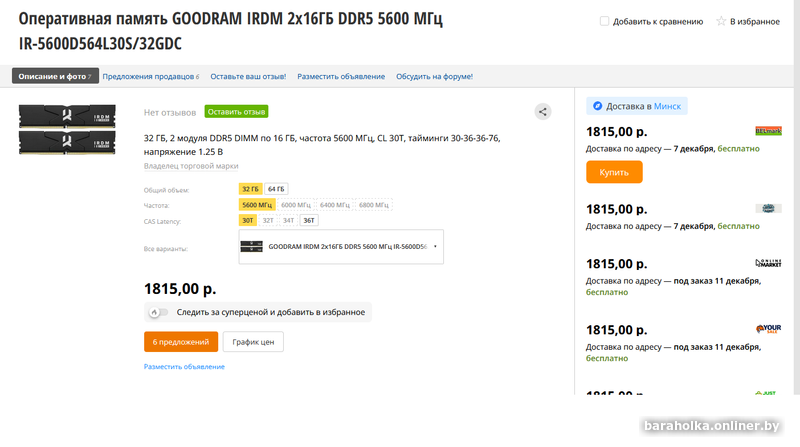Image resolution: width=800 pixels, height=447 pixels.
Task: Click the delivery location pin icon
Action: [597, 106]
